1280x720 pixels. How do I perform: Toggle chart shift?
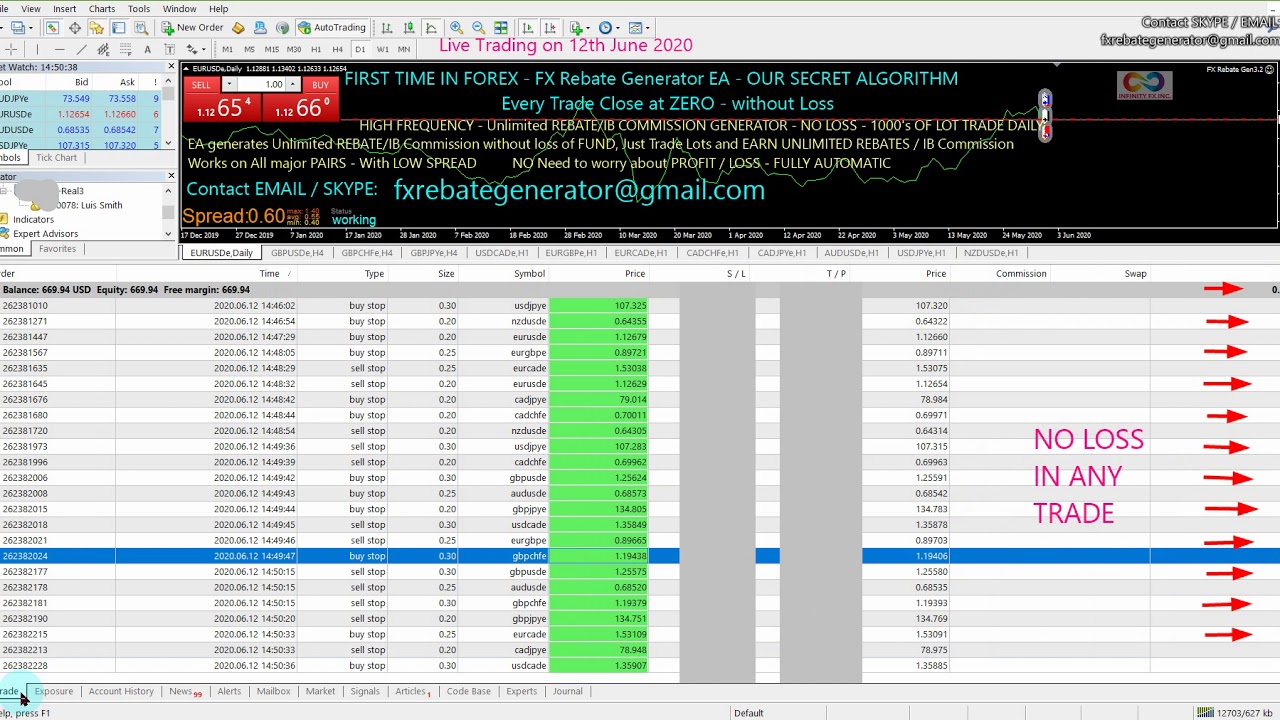(x=549, y=27)
